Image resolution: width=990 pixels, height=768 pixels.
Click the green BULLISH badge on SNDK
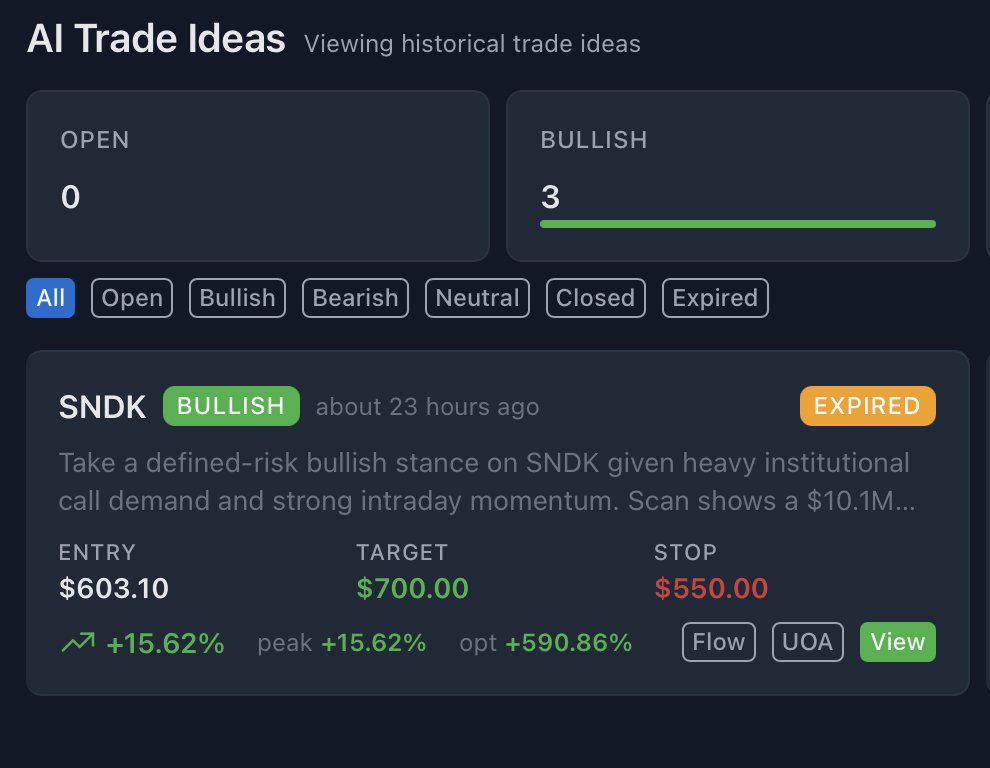point(231,406)
